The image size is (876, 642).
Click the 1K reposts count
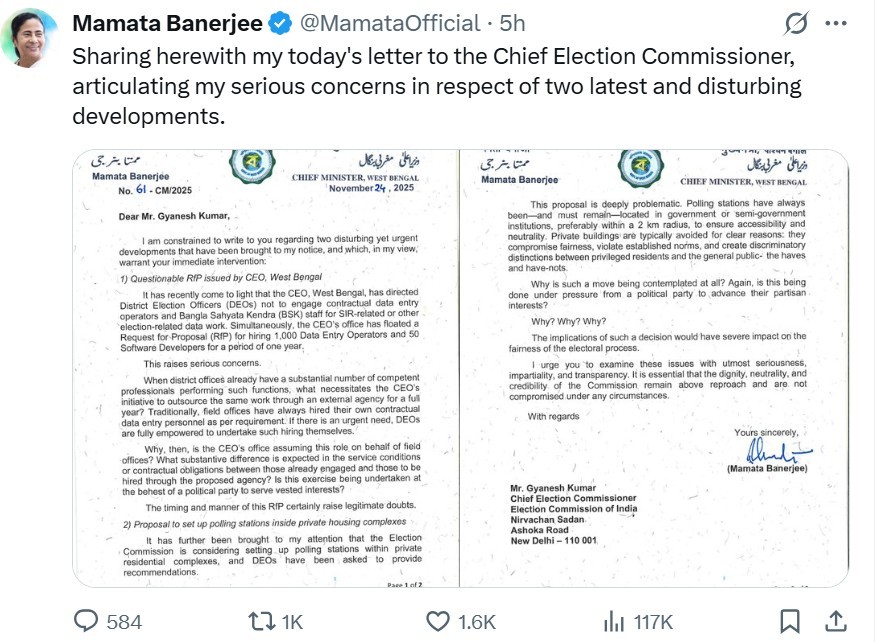[x=291, y=622]
